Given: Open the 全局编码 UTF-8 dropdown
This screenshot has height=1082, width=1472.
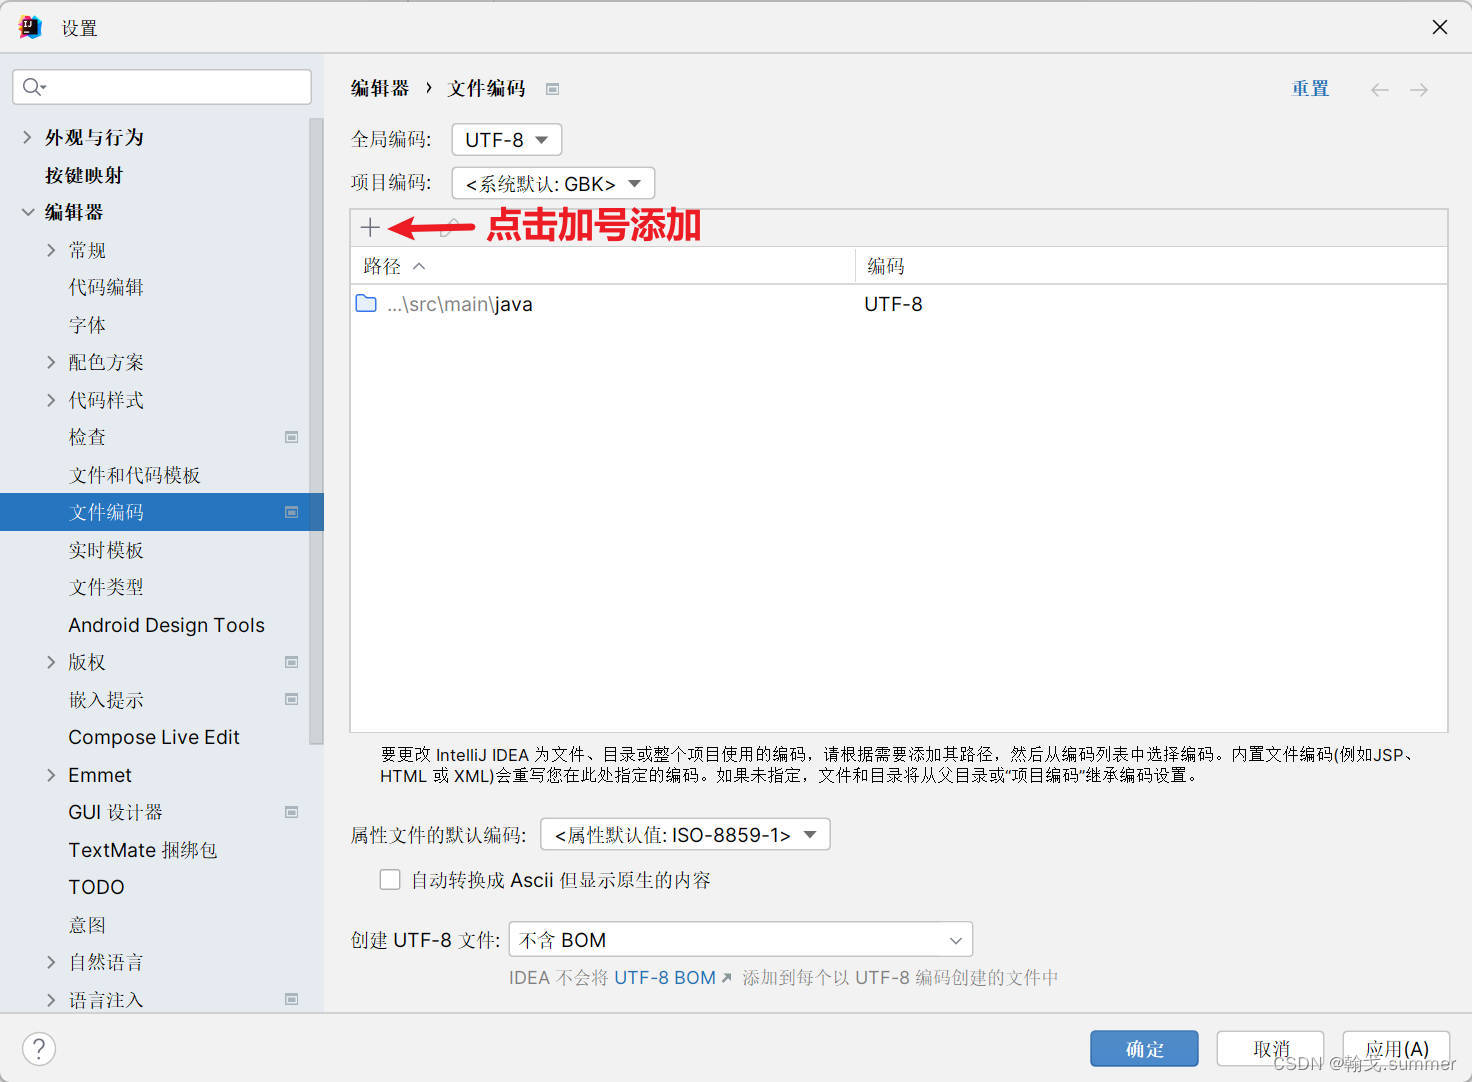Looking at the screenshot, I should (x=505, y=139).
